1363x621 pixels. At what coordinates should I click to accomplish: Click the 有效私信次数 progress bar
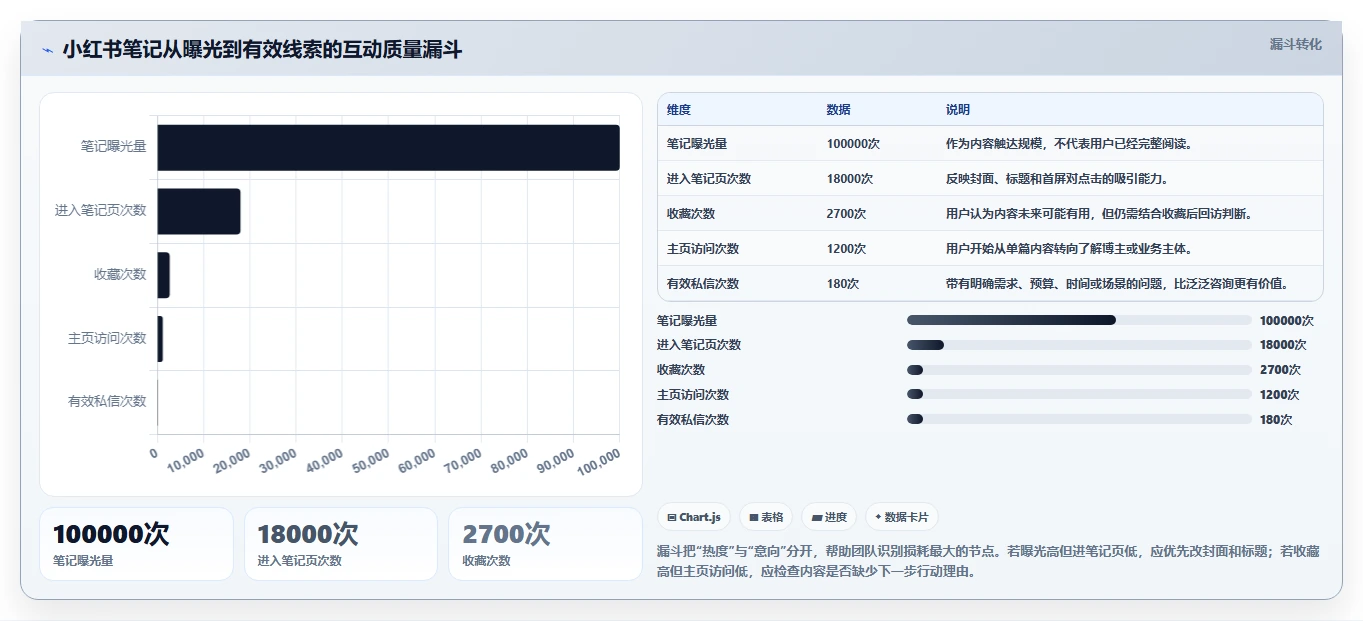click(x=1079, y=419)
